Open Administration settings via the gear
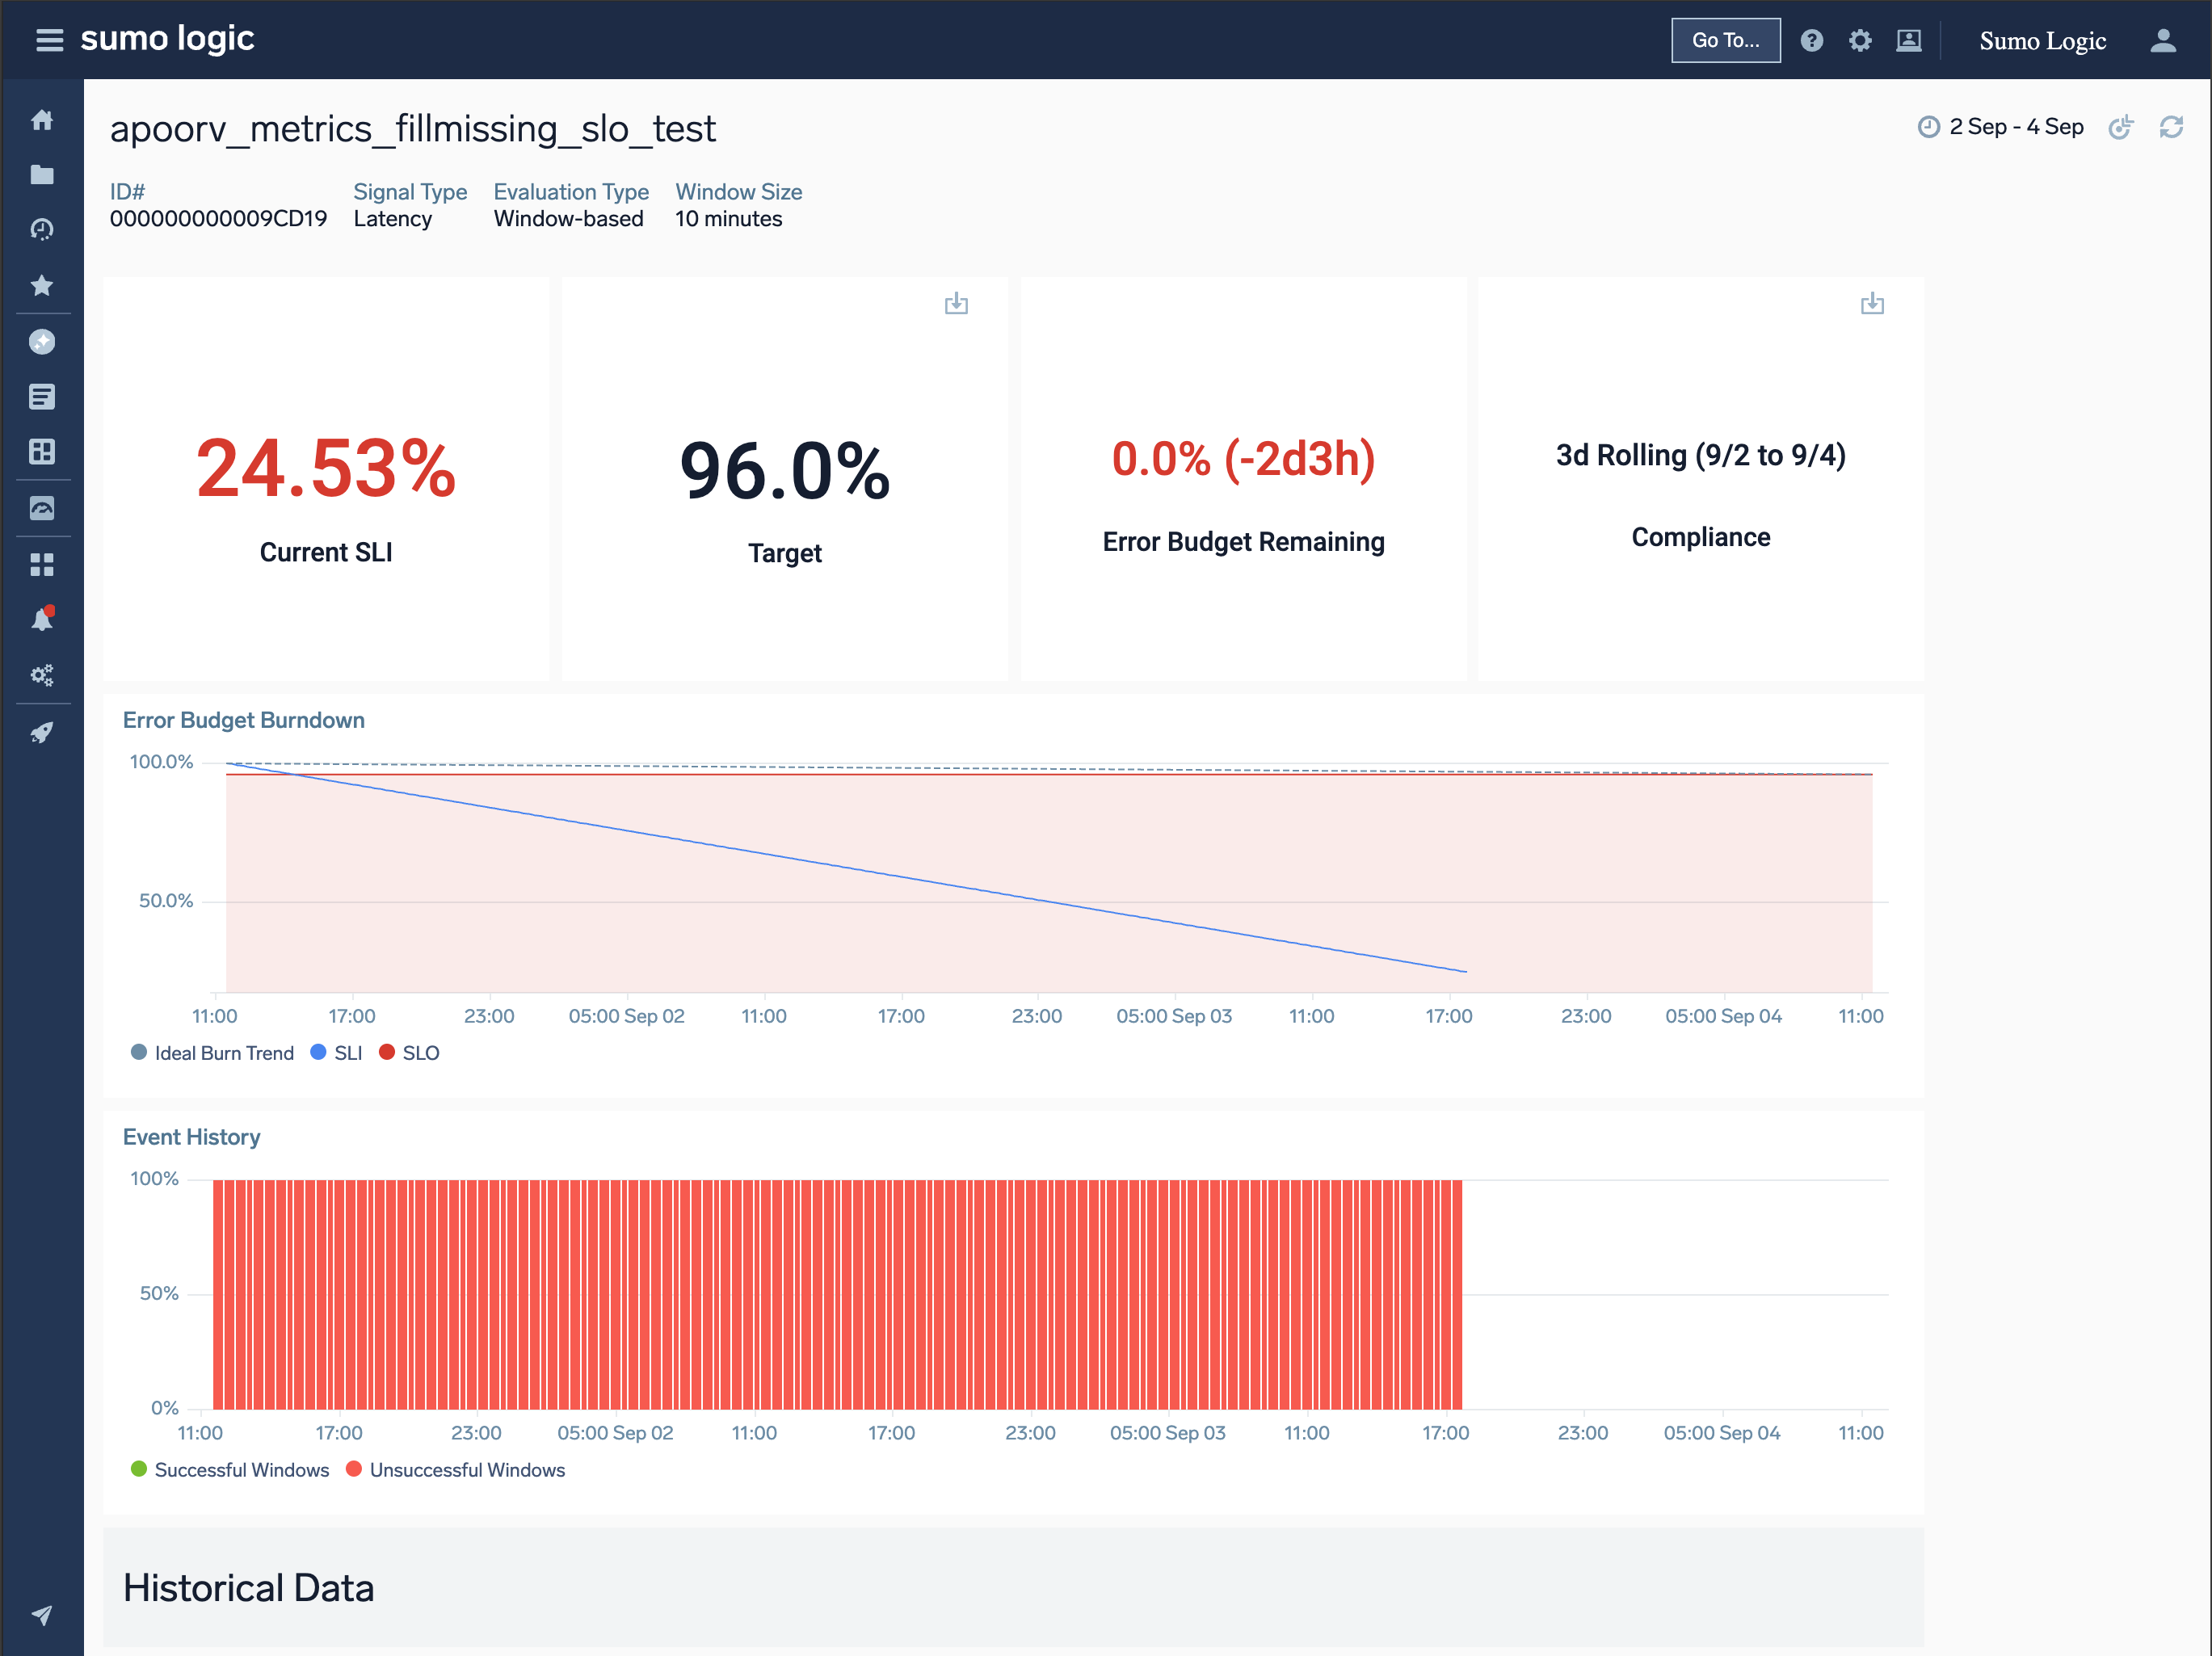Image resolution: width=2212 pixels, height=1656 pixels. 1860,40
